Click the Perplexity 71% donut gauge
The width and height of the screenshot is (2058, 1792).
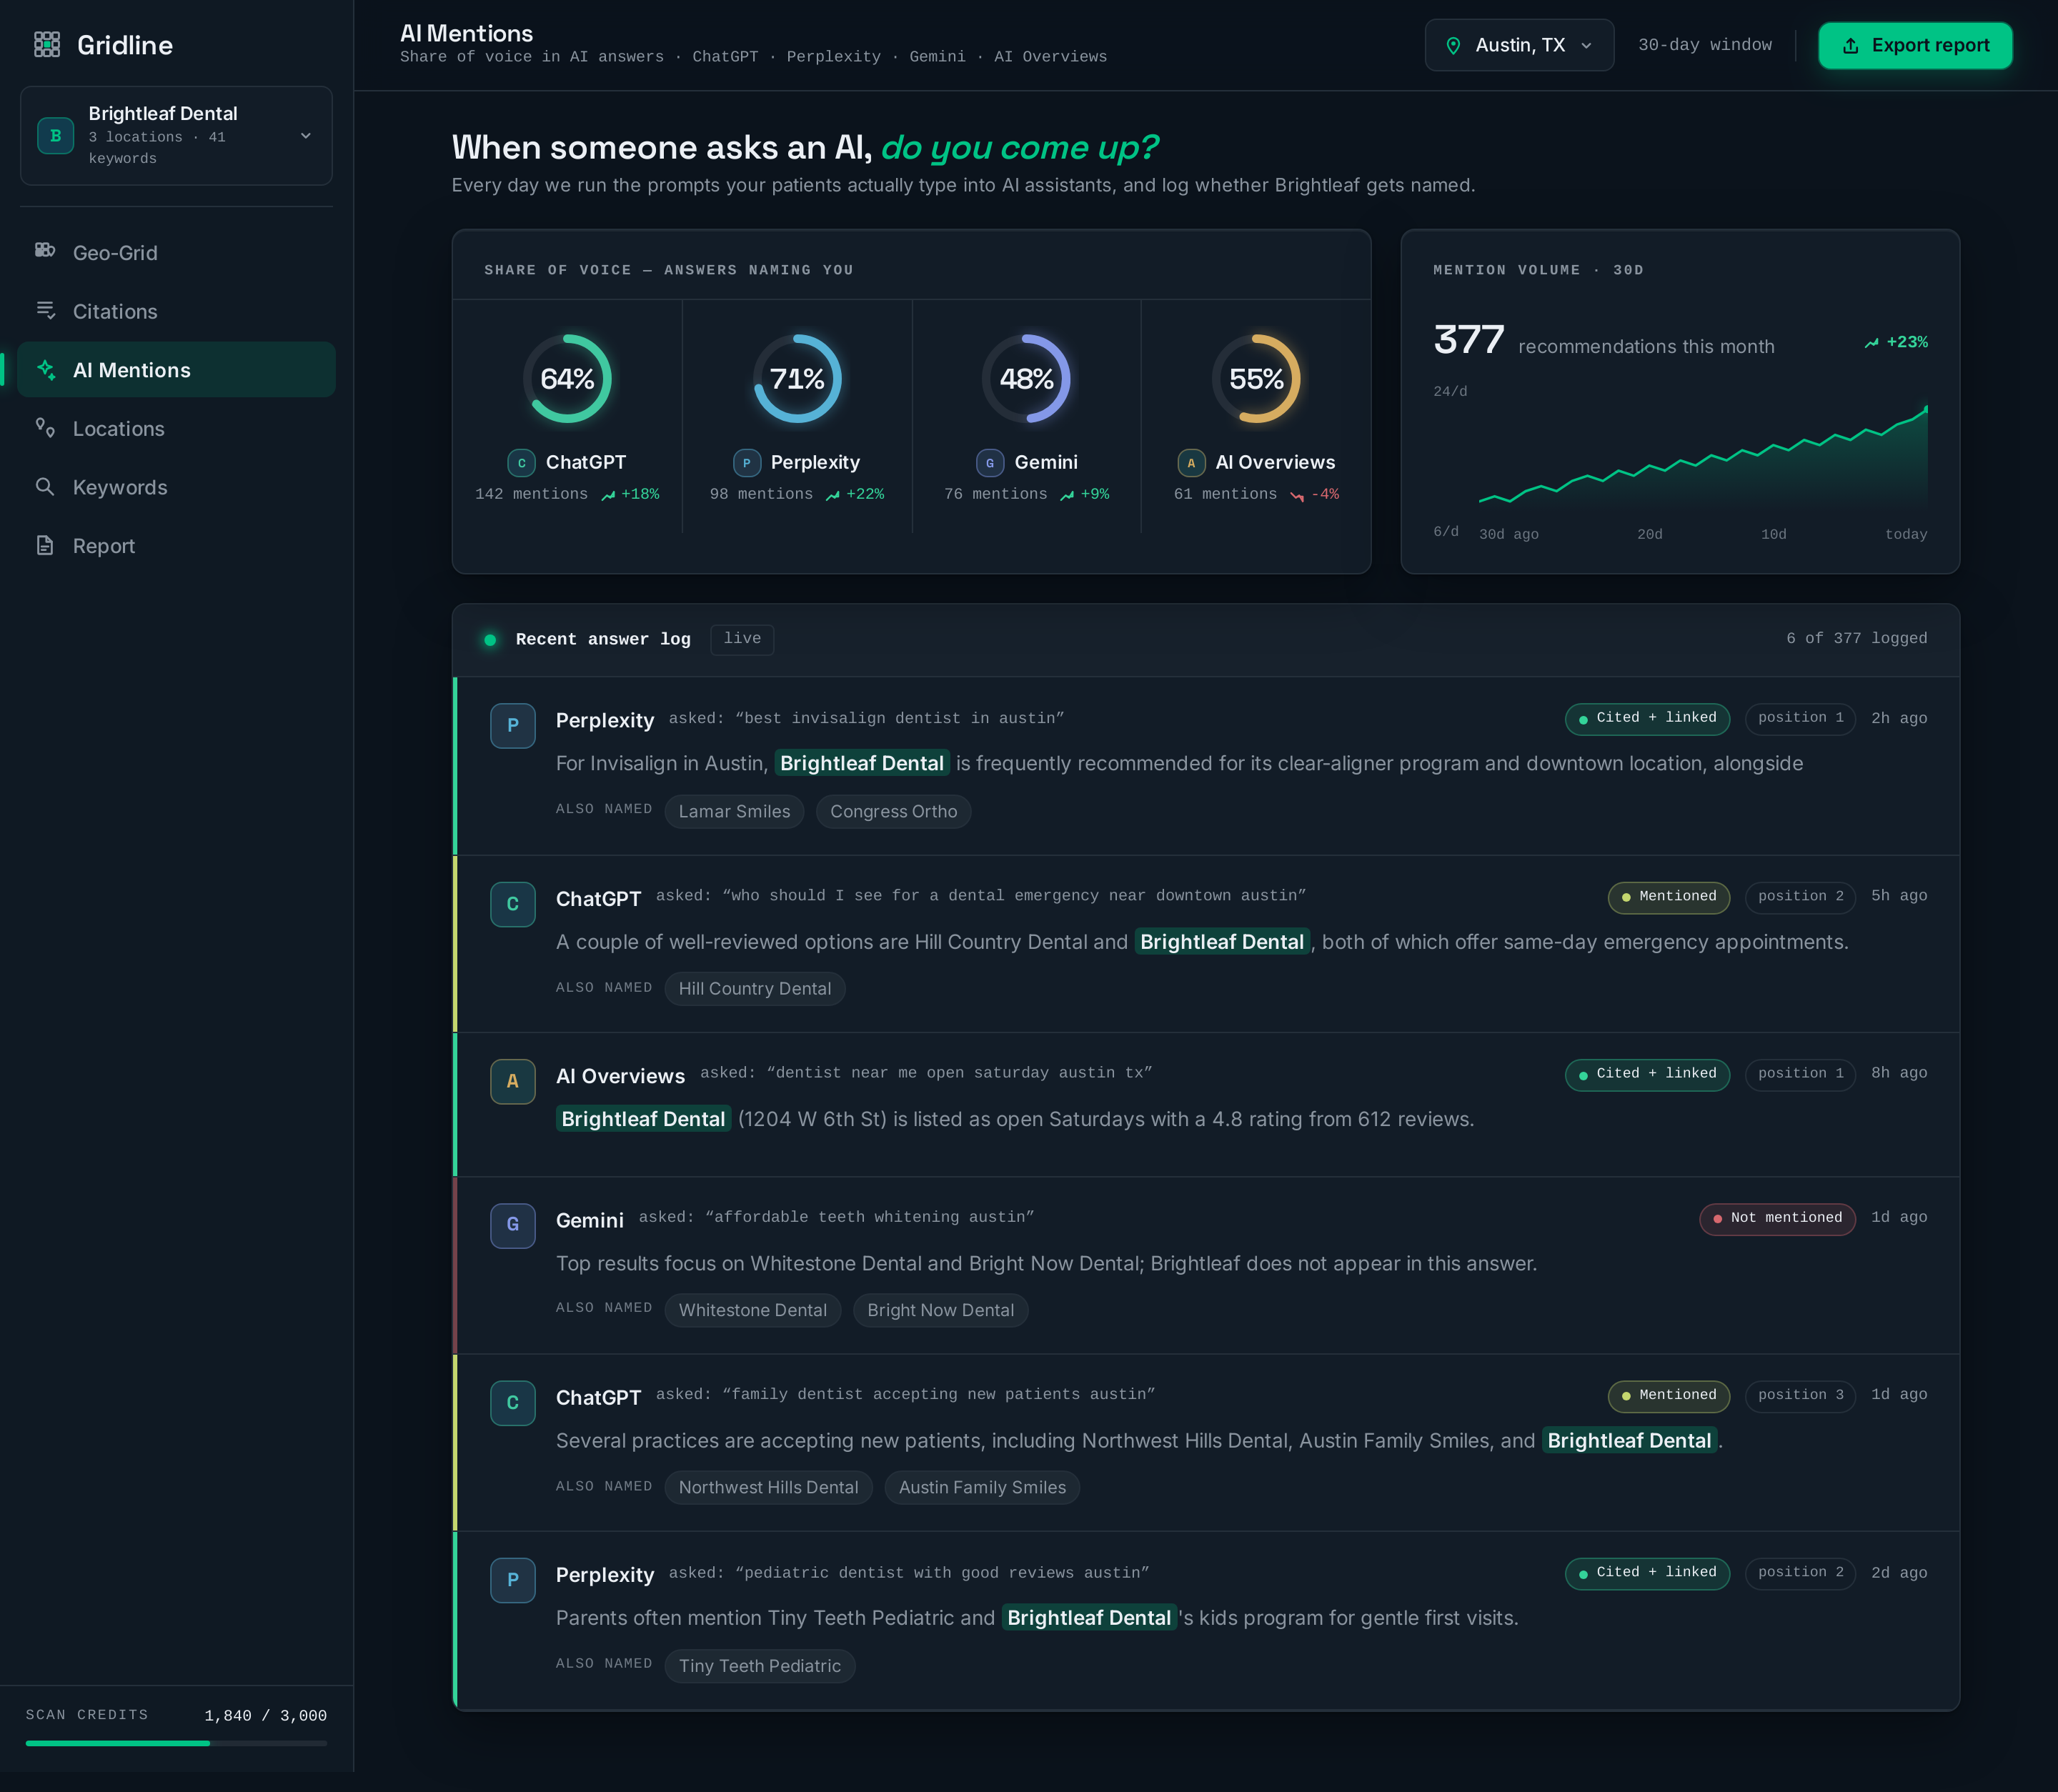pyautogui.click(x=797, y=379)
